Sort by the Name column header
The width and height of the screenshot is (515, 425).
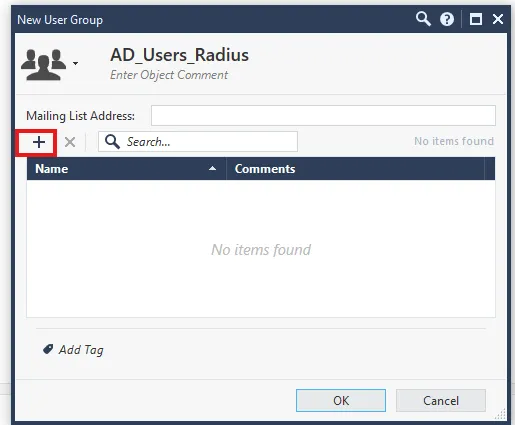click(x=126, y=169)
